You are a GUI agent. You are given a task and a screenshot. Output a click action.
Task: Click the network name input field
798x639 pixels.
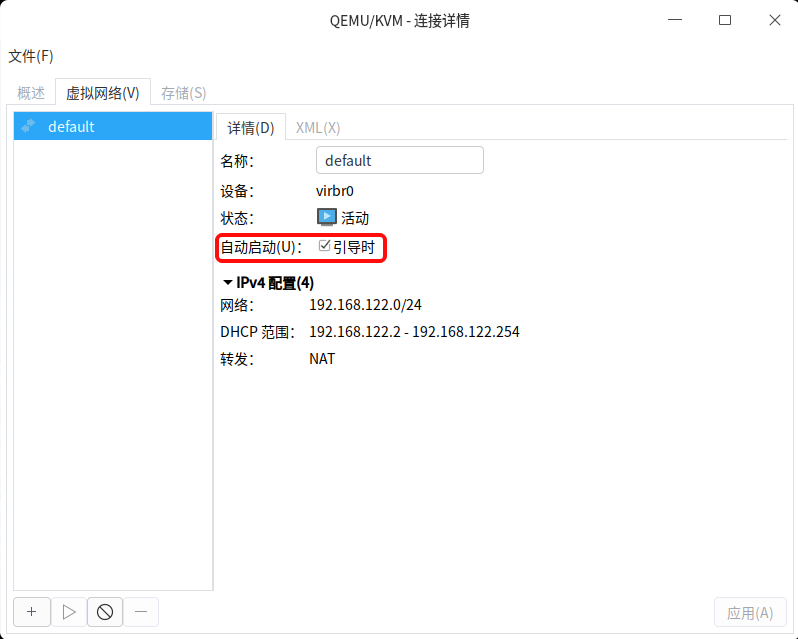point(400,160)
